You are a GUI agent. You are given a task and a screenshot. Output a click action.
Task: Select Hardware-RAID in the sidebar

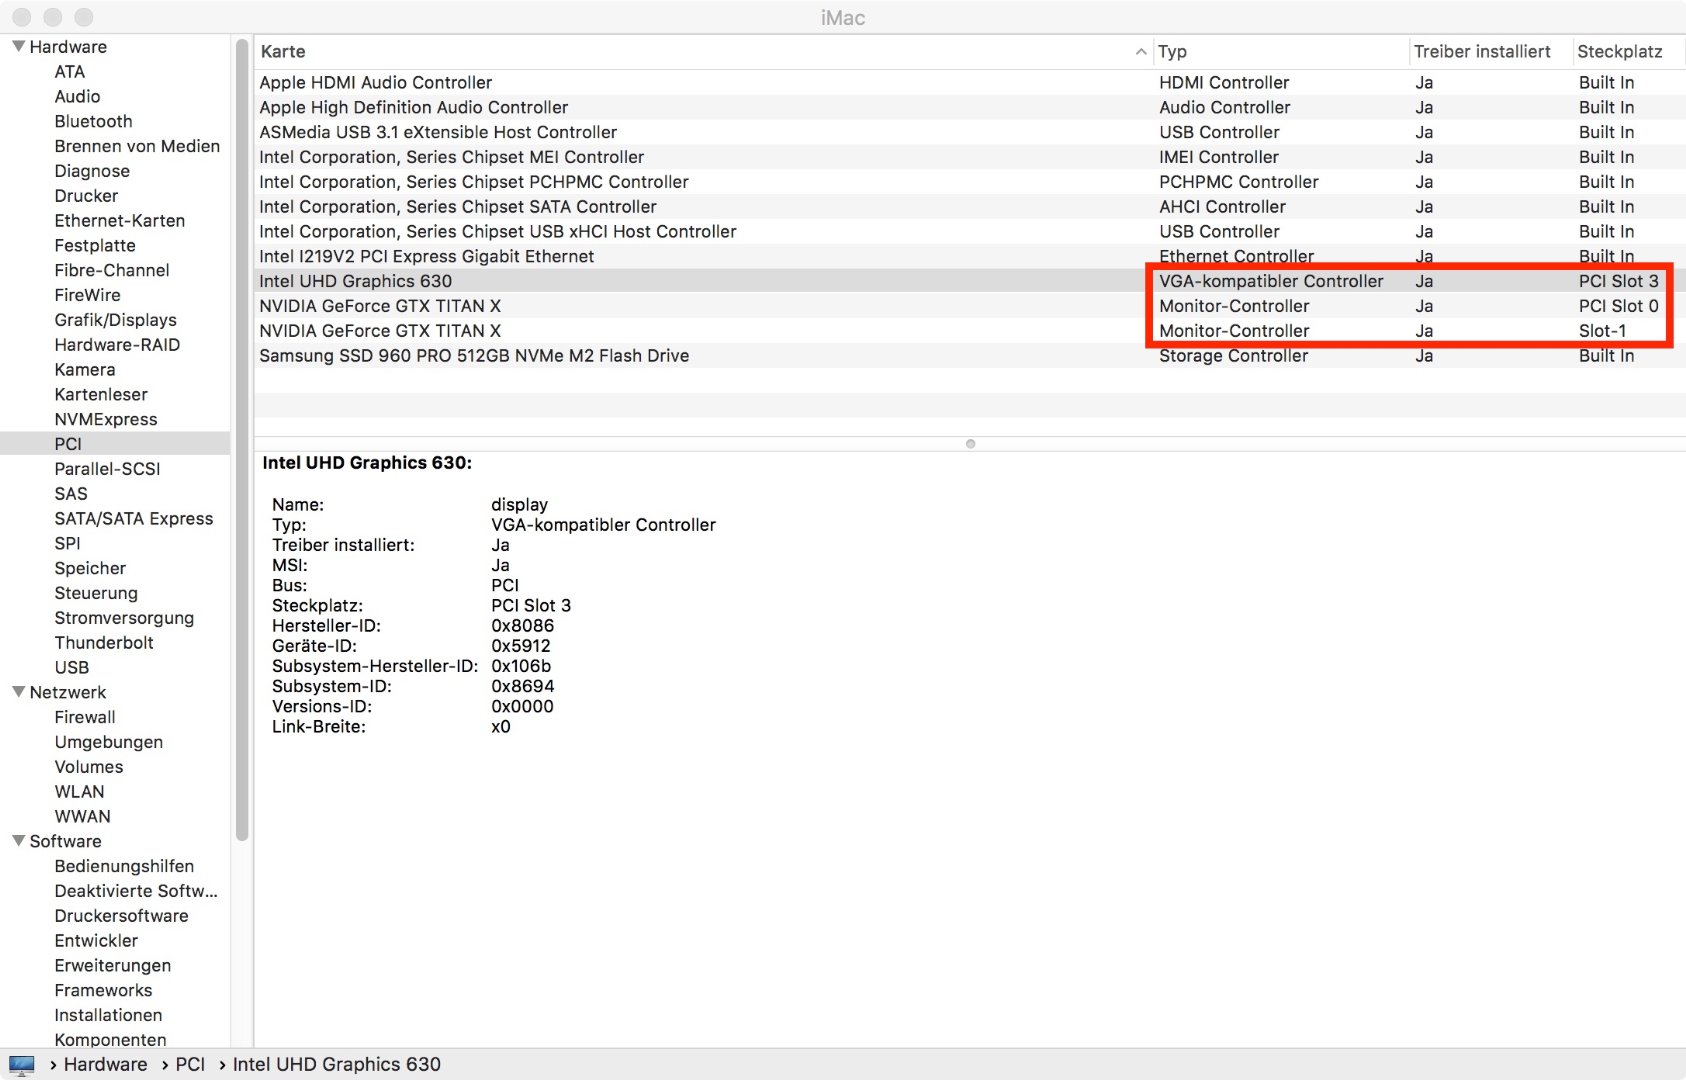pos(117,345)
